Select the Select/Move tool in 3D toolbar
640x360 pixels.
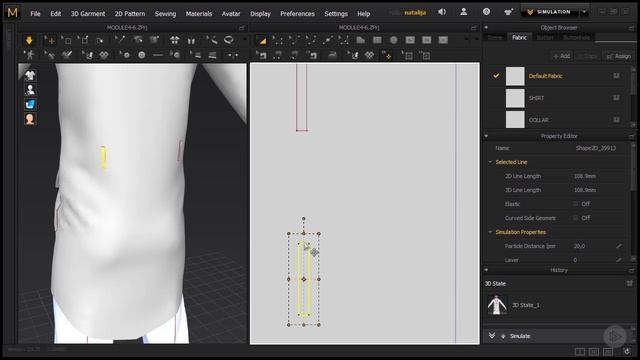50,40
